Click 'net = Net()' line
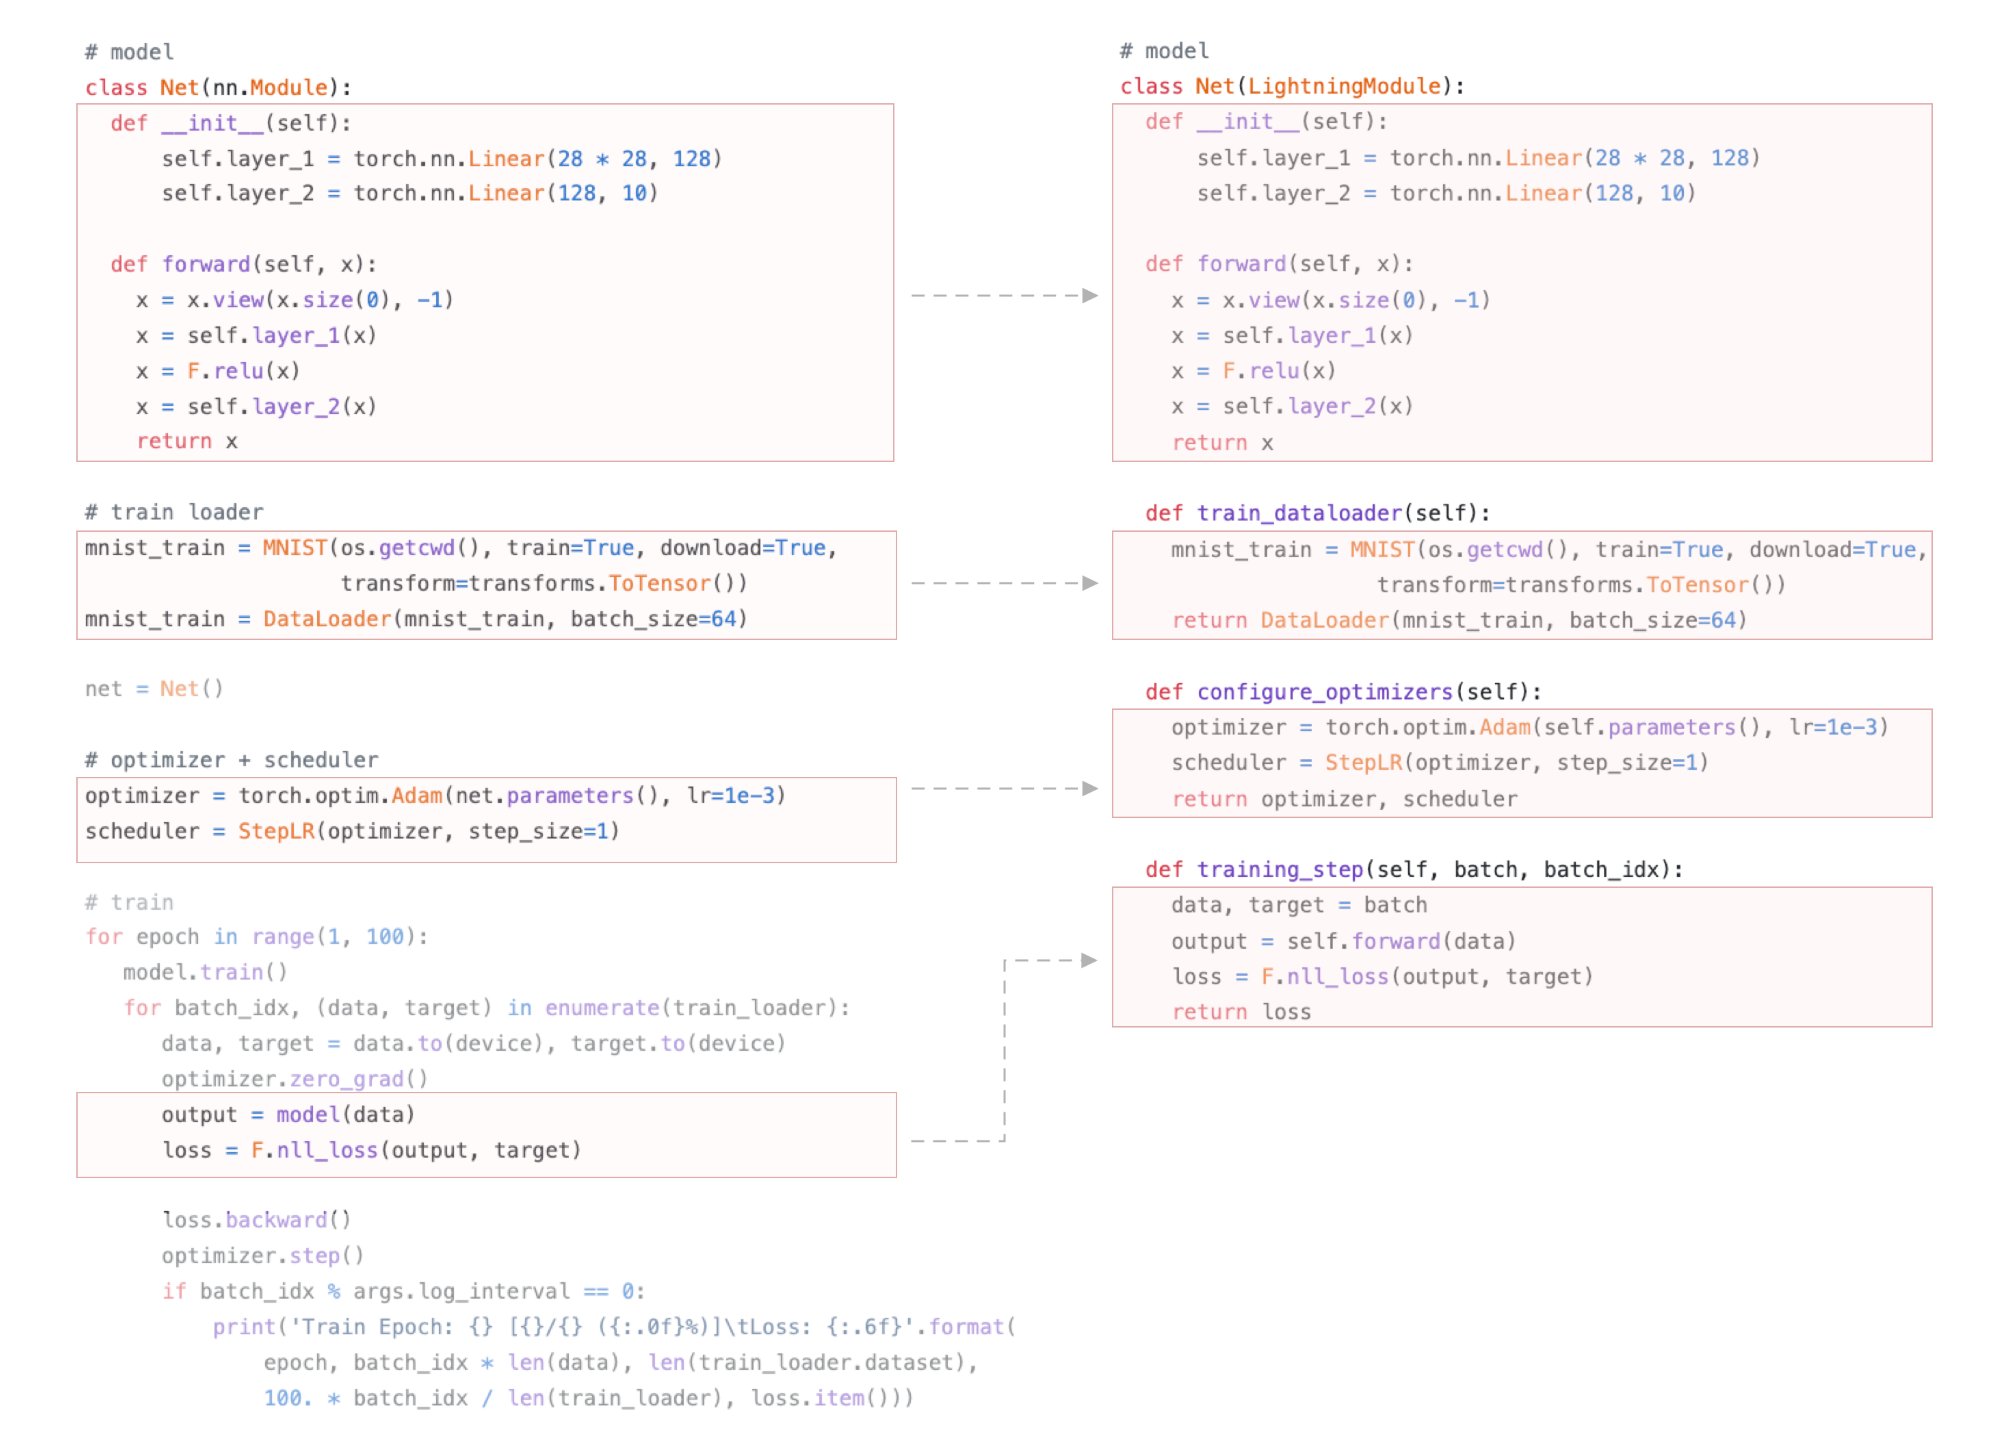Image resolution: width=1996 pixels, height=1442 pixels. (x=154, y=689)
